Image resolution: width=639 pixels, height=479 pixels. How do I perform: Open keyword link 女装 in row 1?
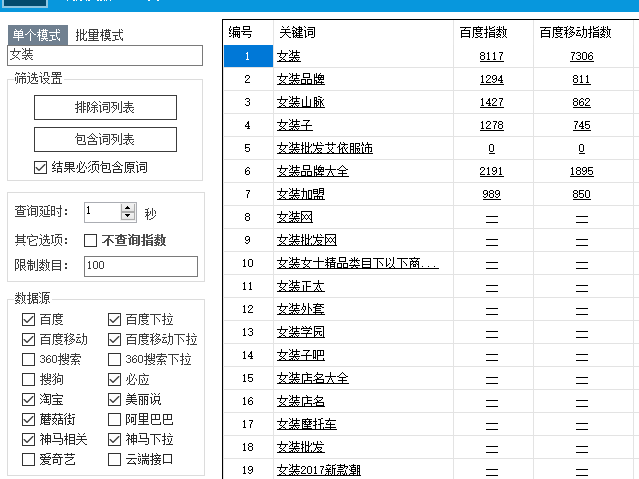tap(289, 56)
